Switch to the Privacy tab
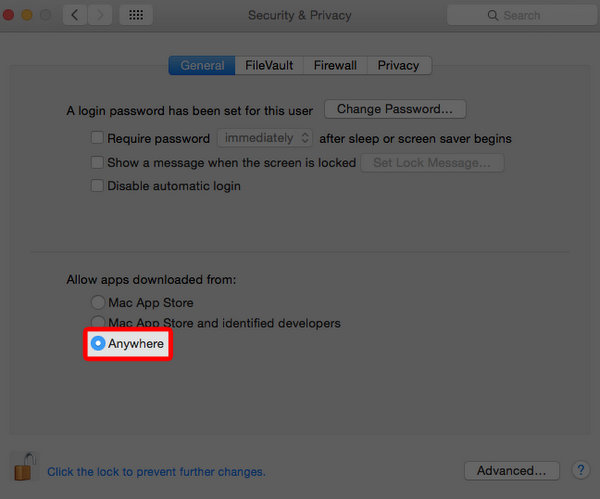This screenshot has width=600, height=499. pos(399,65)
